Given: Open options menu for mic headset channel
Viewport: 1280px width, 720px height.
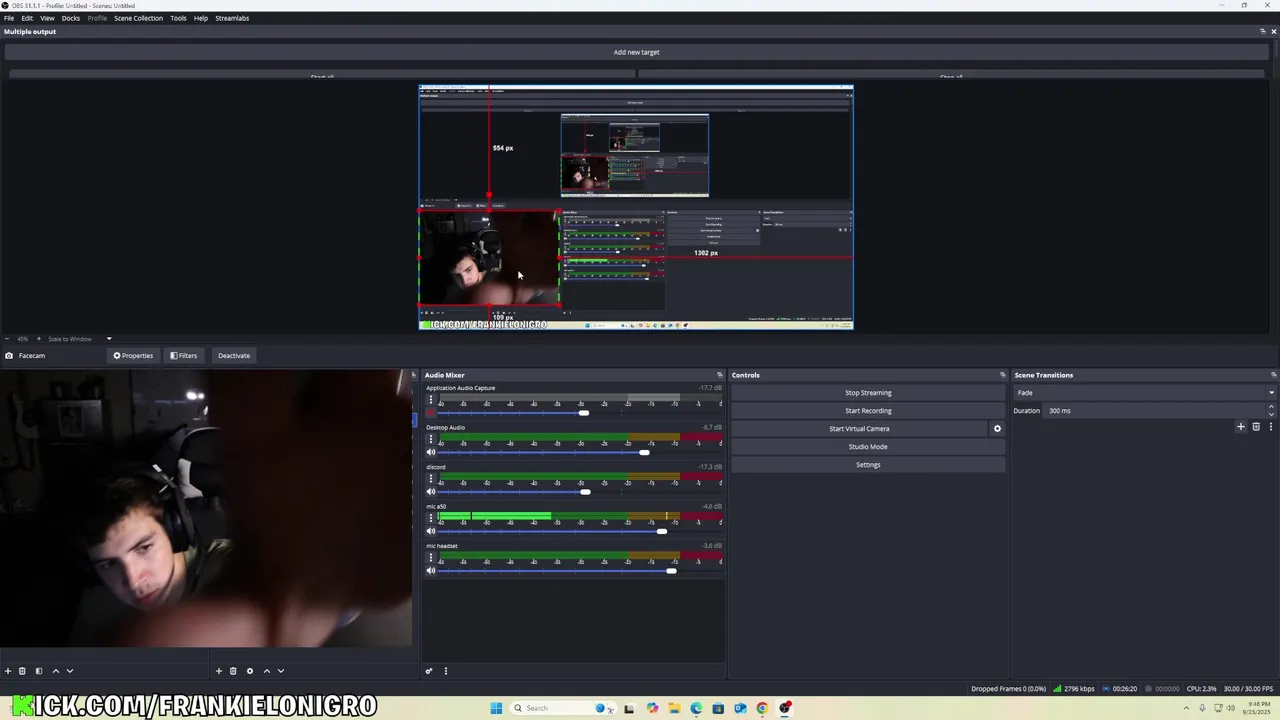Looking at the screenshot, I should pos(431,558).
